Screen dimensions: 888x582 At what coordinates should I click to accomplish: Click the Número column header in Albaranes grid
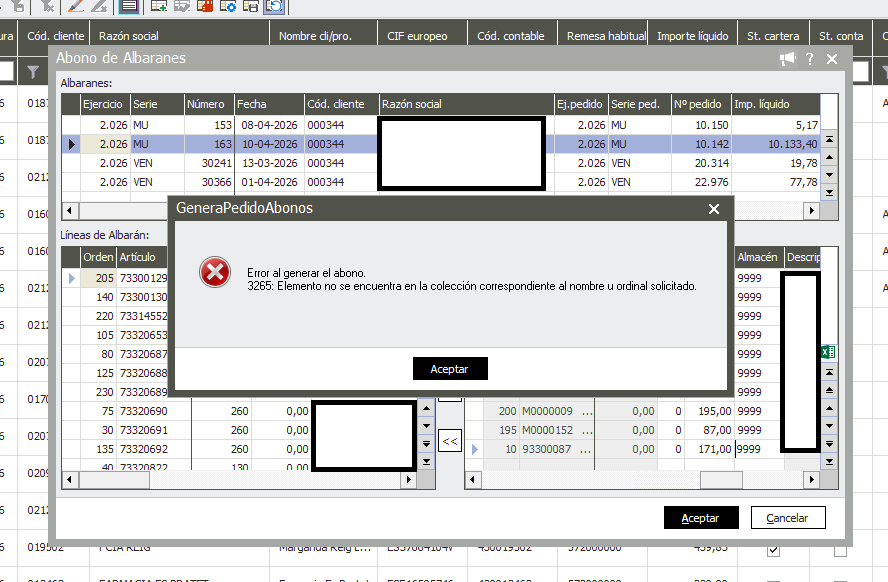click(208, 104)
